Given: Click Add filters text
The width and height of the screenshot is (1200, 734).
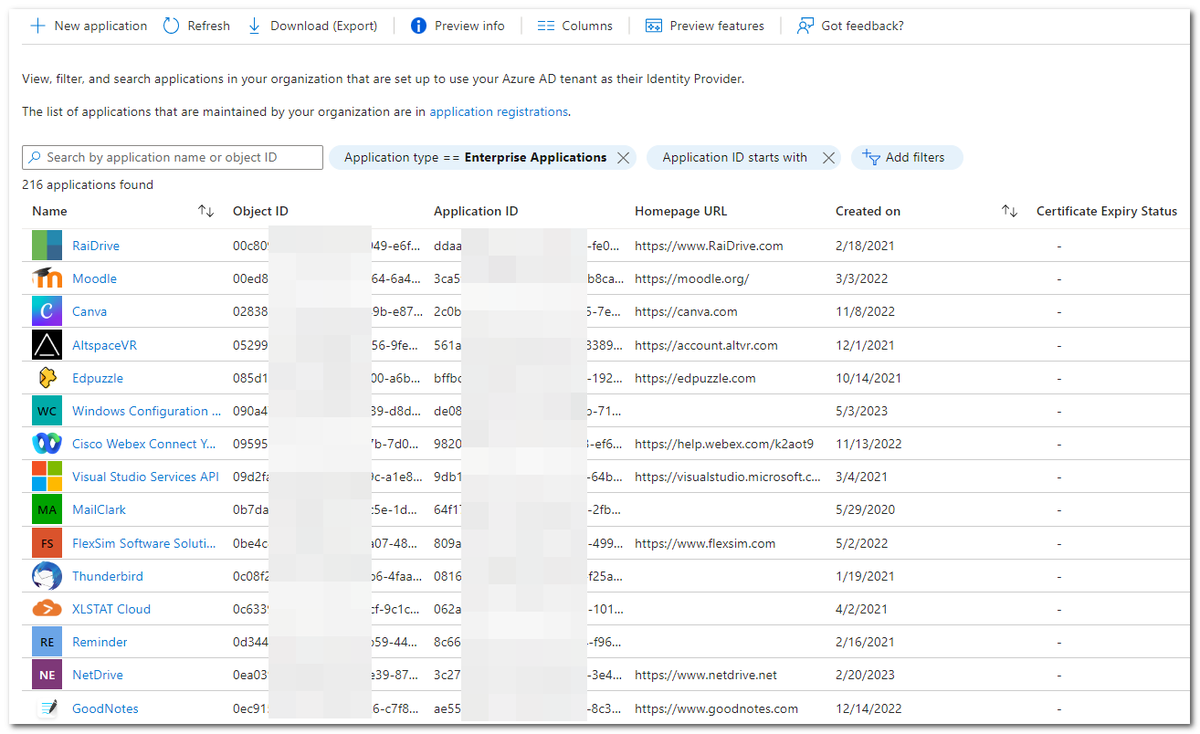Looking at the screenshot, I should click(915, 158).
